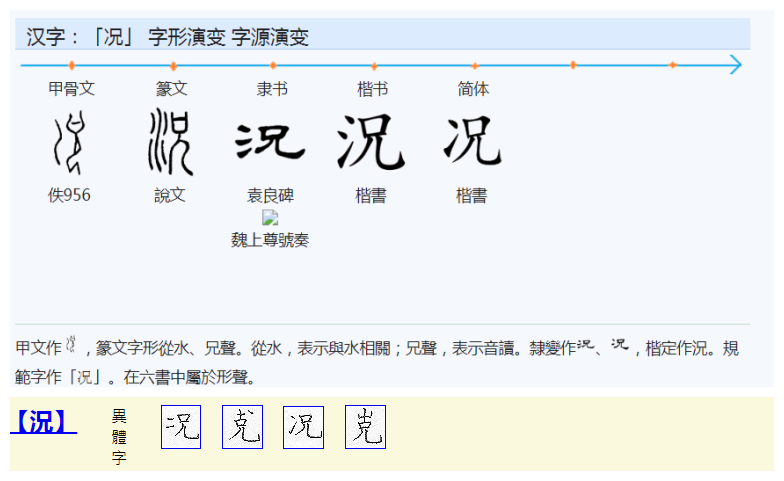This screenshot has width=784, height=481.
Task: Open the fourth variant character box
Action: click(x=366, y=427)
